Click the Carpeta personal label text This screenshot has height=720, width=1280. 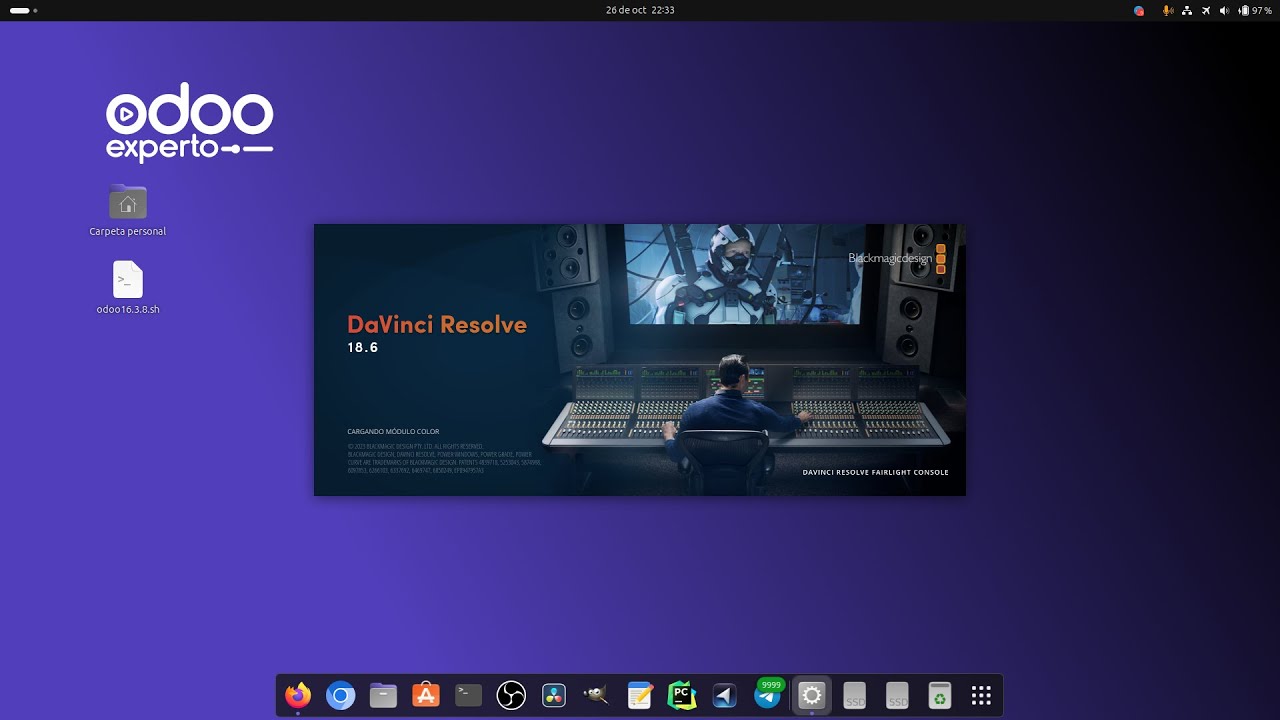[128, 231]
